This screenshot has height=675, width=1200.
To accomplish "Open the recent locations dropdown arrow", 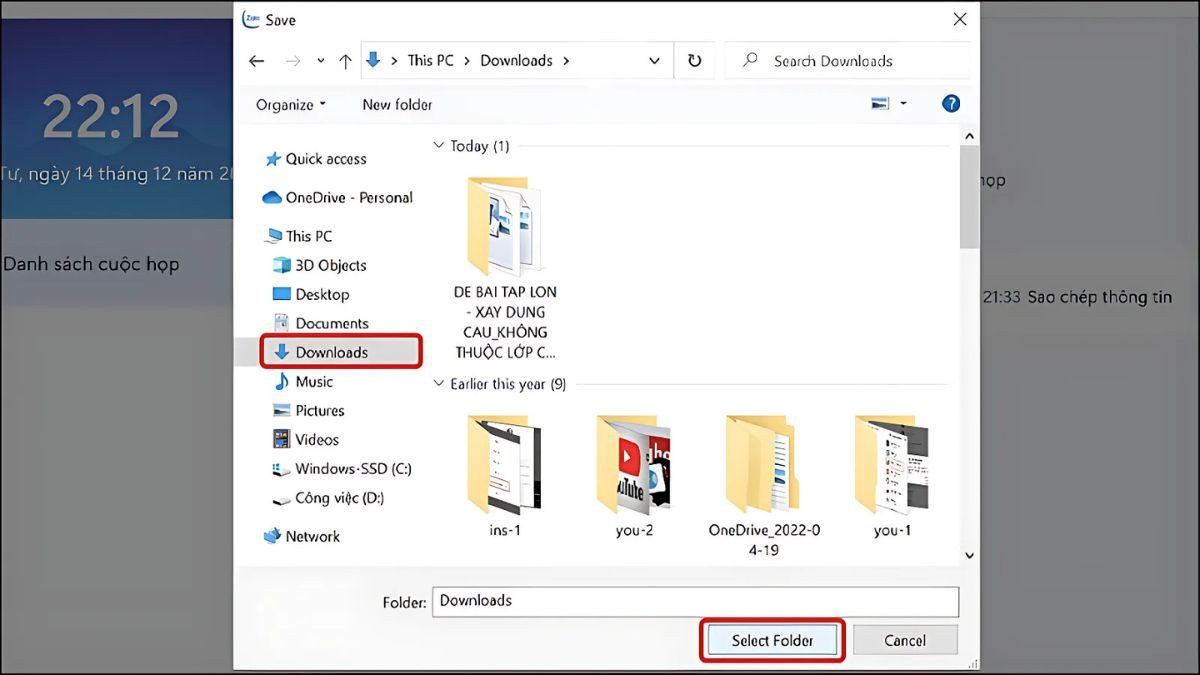I will [320, 61].
